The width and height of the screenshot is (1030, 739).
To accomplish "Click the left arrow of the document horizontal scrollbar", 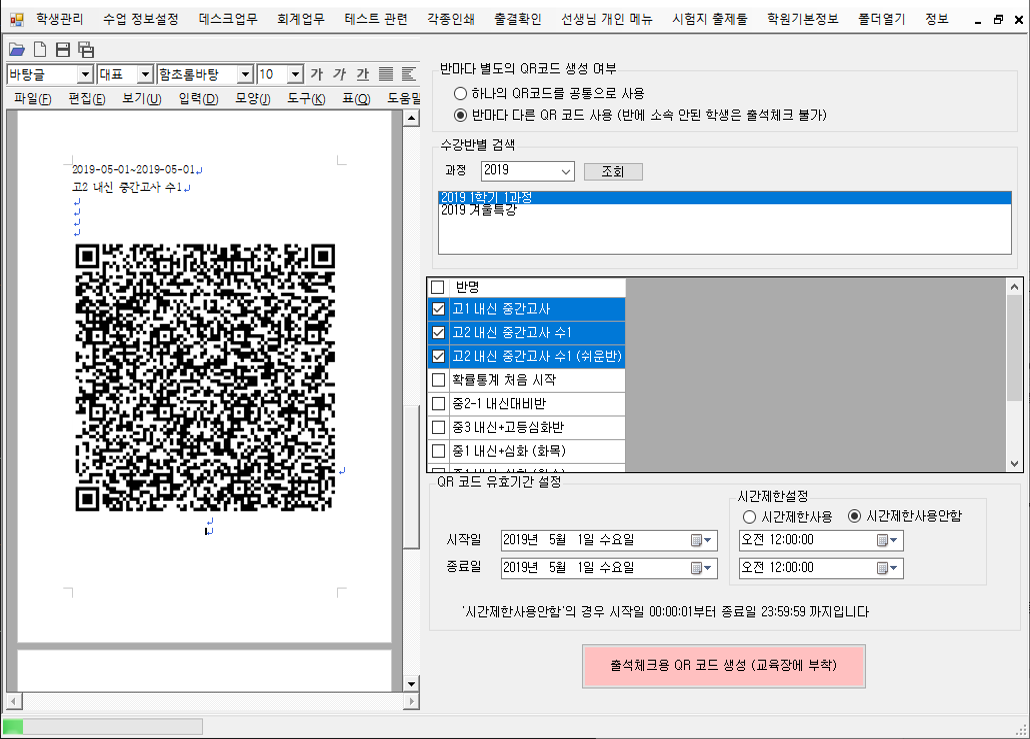I will (x=14, y=701).
